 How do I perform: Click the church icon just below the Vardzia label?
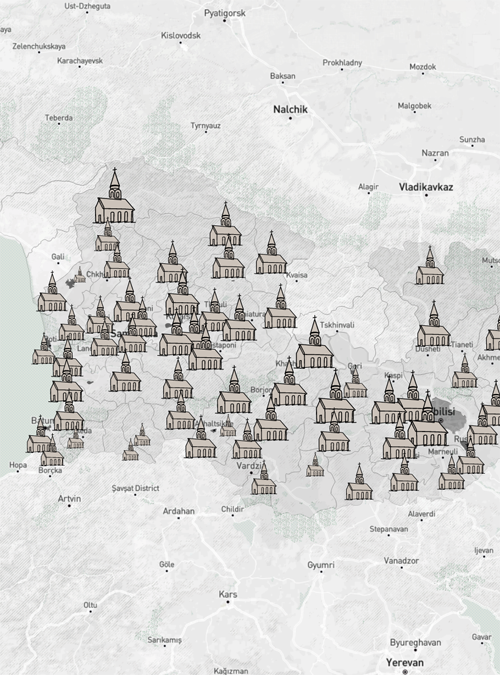(264, 478)
